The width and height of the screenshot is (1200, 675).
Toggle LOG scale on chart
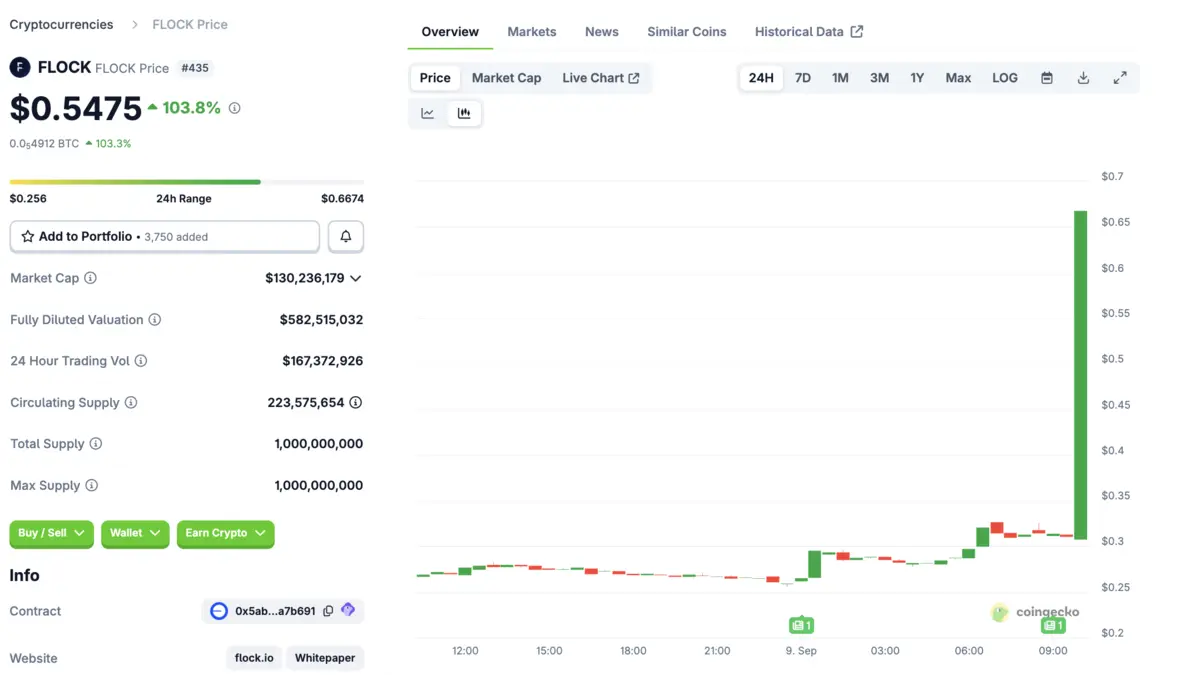click(x=1004, y=78)
